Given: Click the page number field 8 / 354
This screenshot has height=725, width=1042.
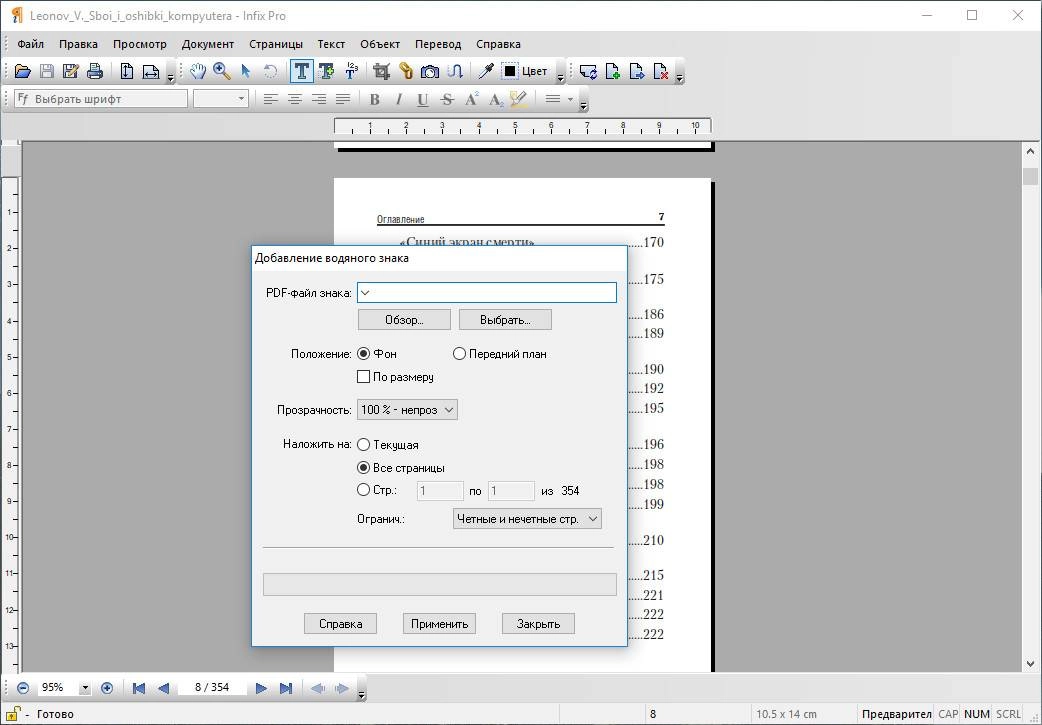Looking at the screenshot, I should click(x=212, y=688).
